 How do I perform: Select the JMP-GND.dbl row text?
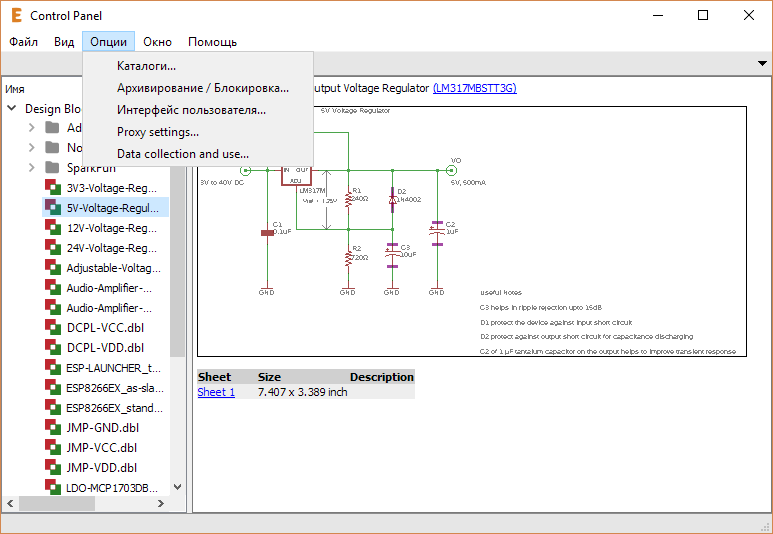click(x=103, y=427)
